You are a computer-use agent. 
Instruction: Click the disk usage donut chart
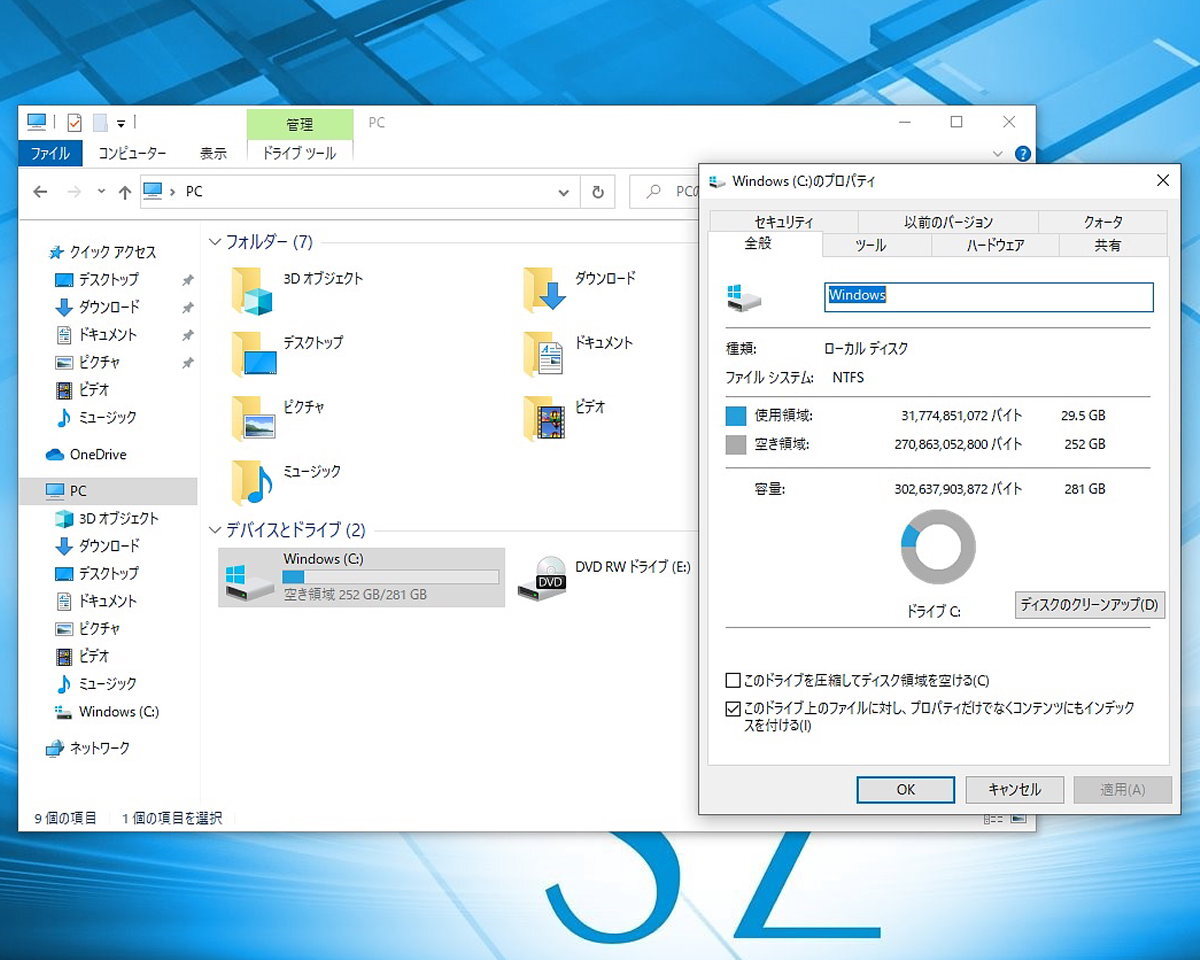[938, 547]
